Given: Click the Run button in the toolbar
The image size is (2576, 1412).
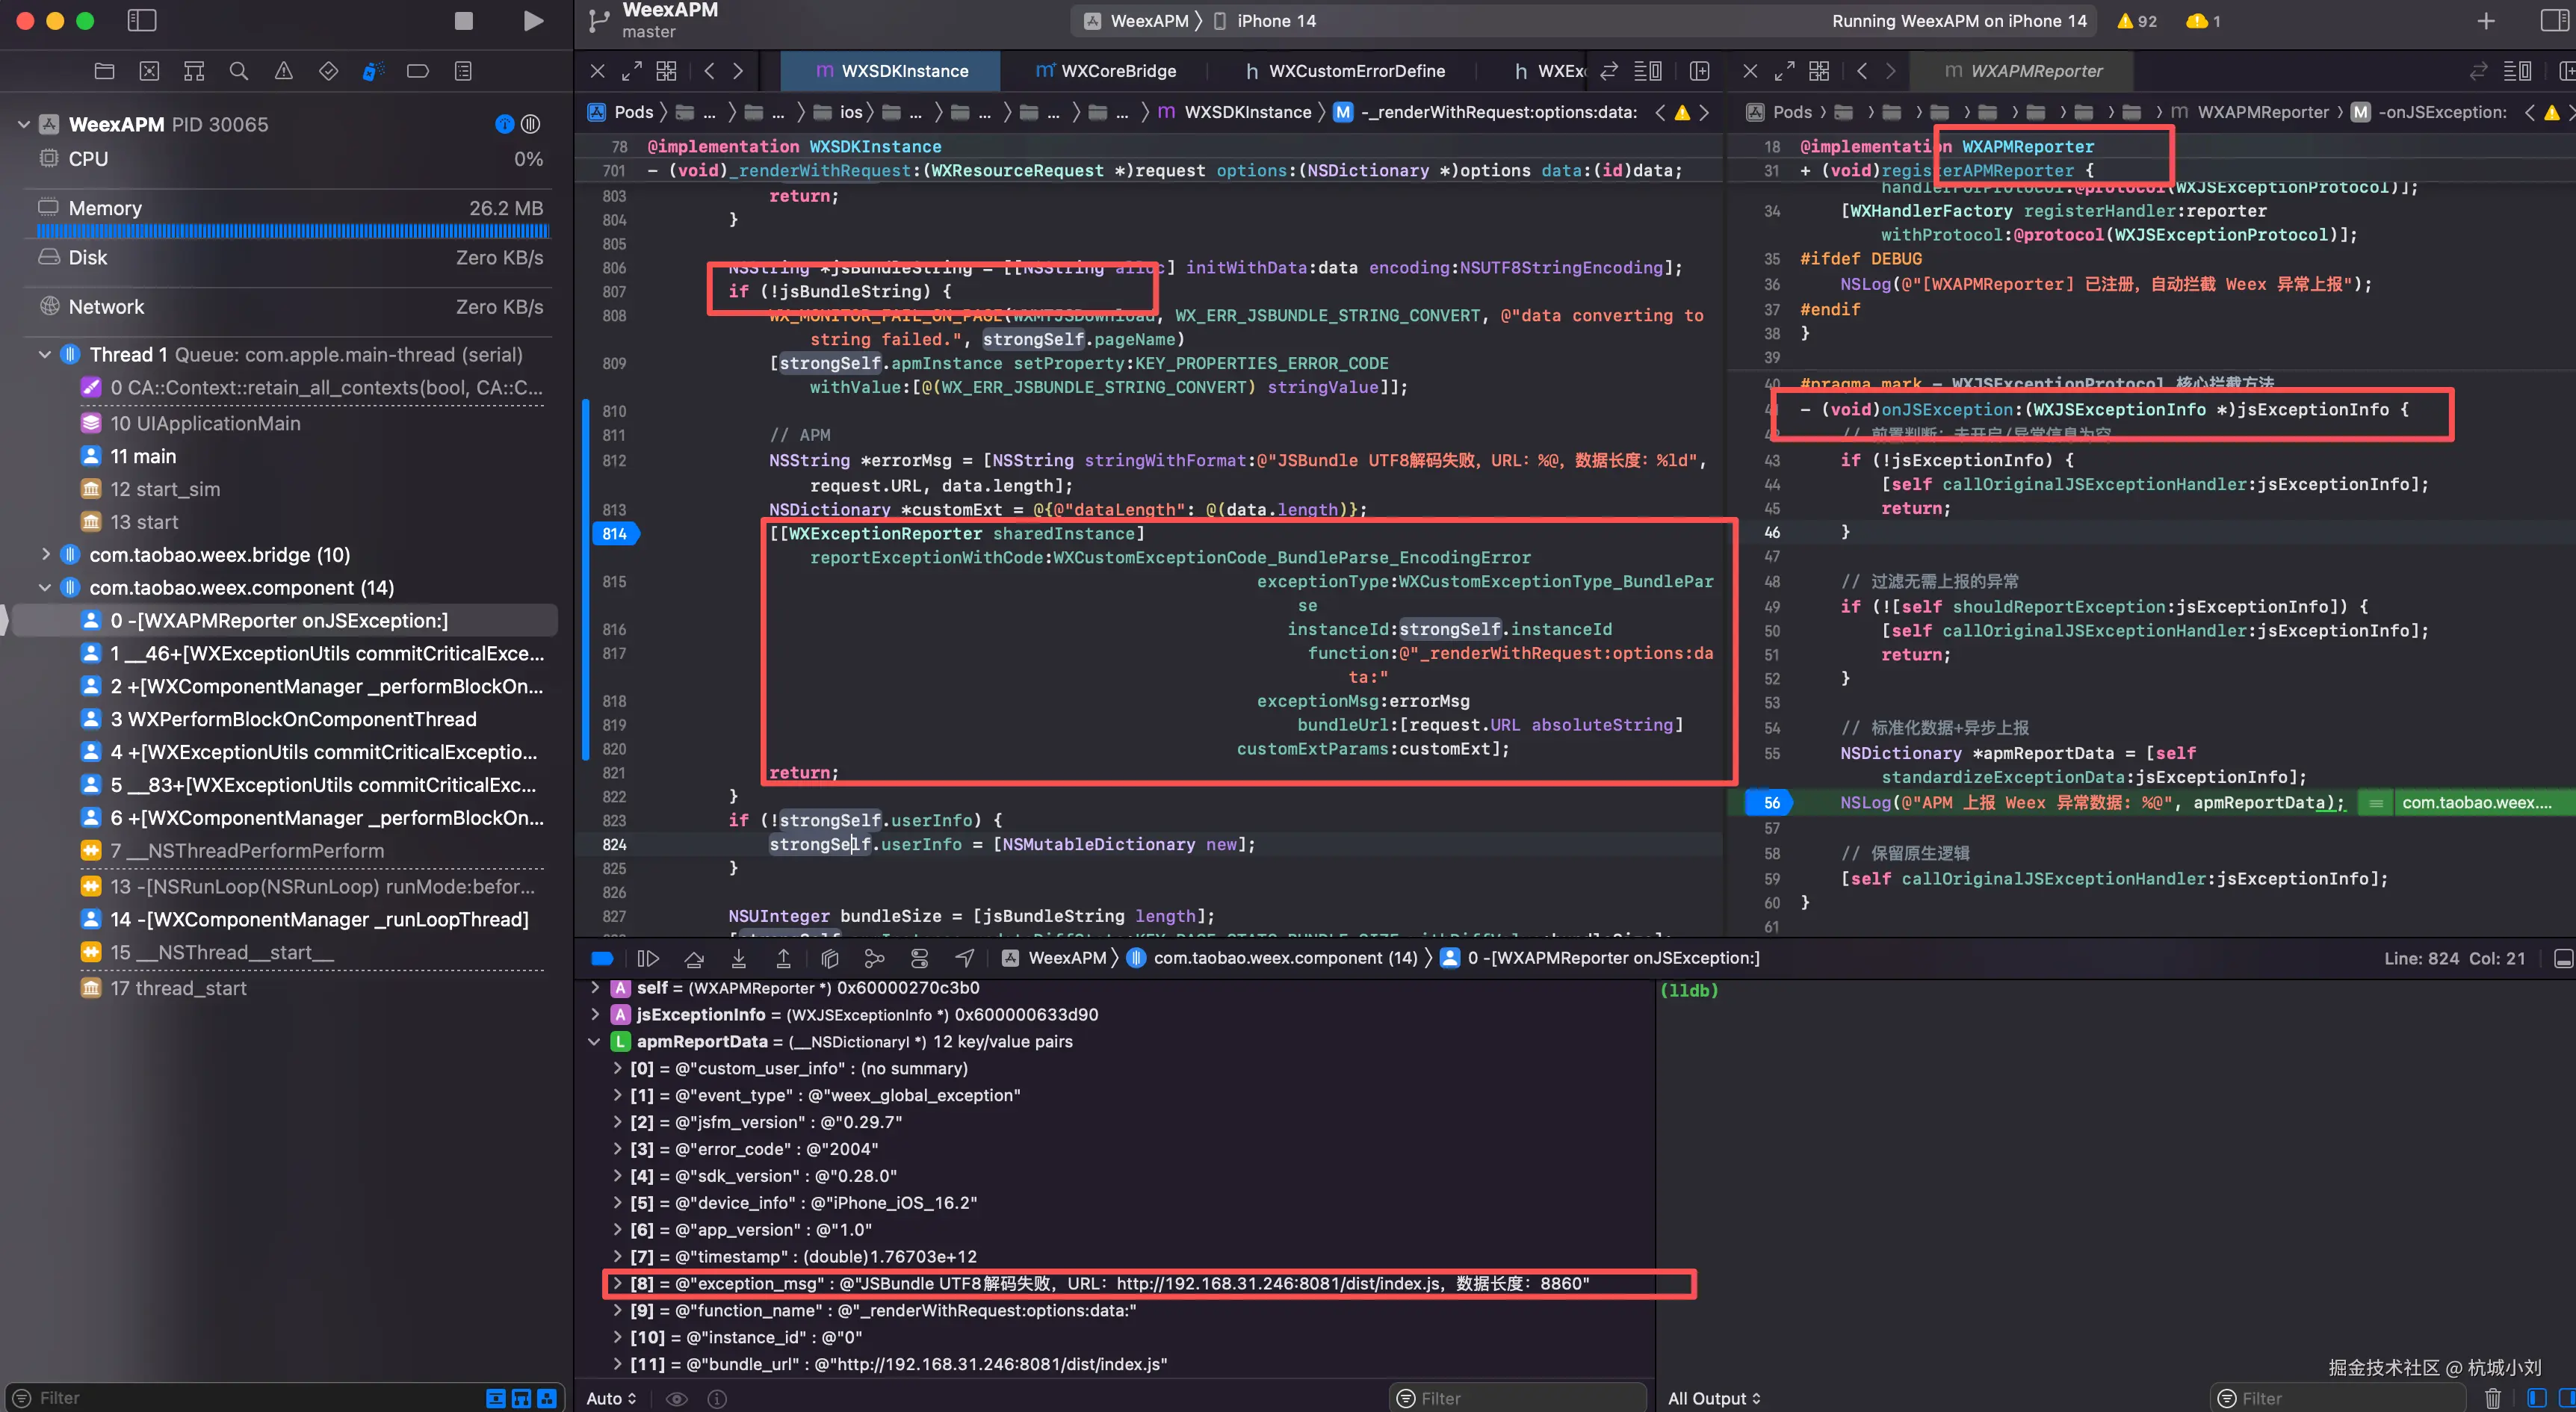Looking at the screenshot, I should (533, 20).
